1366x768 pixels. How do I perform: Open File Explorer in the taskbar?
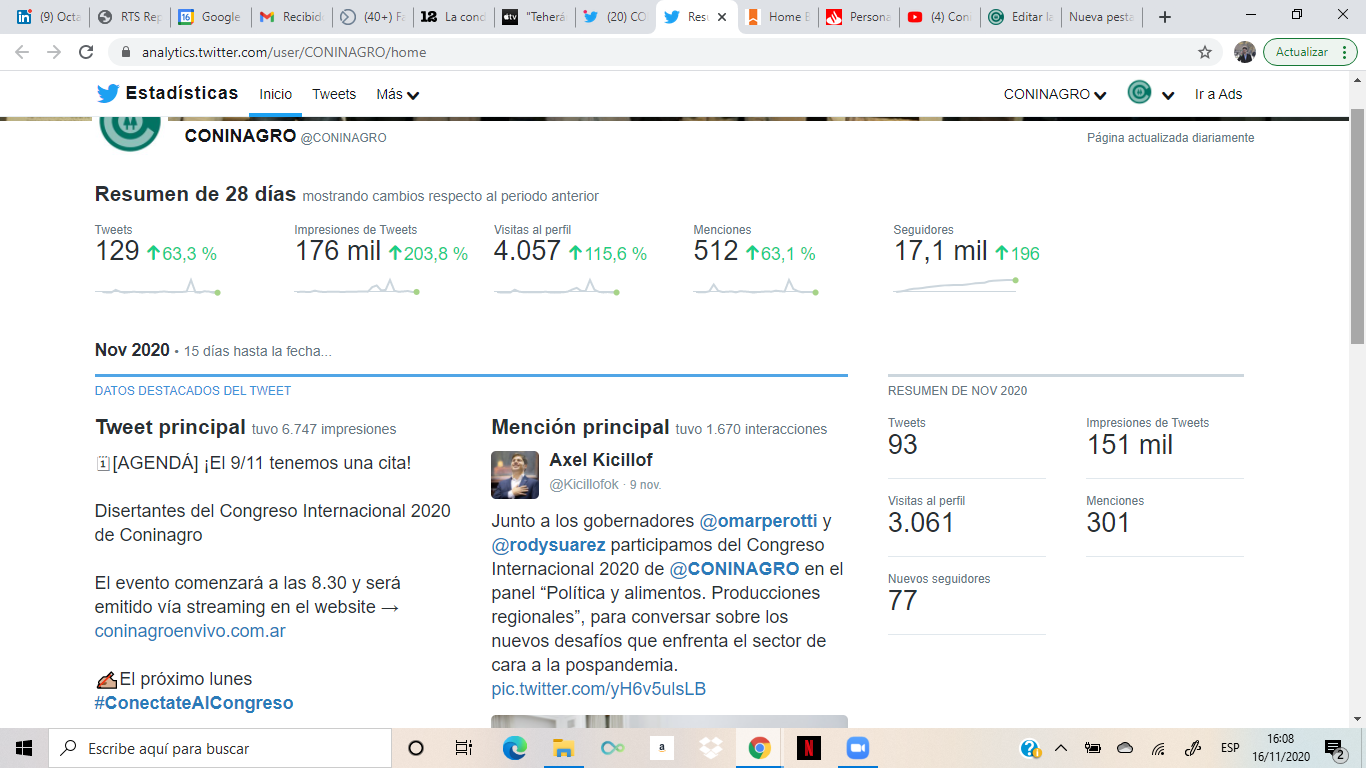point(563,748)
